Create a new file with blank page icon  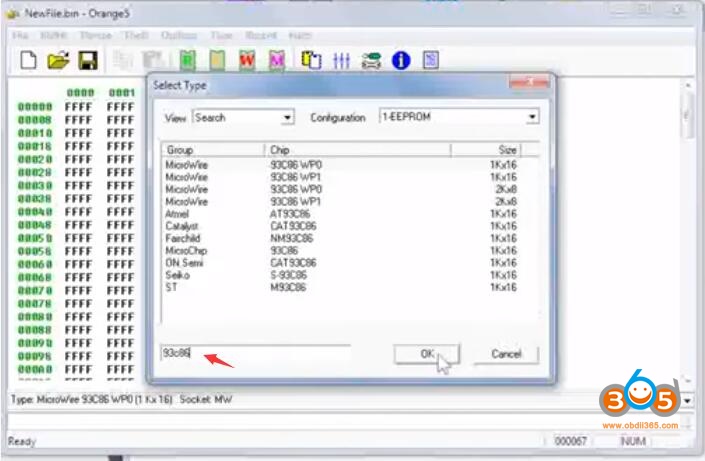[x=28, y=60]
